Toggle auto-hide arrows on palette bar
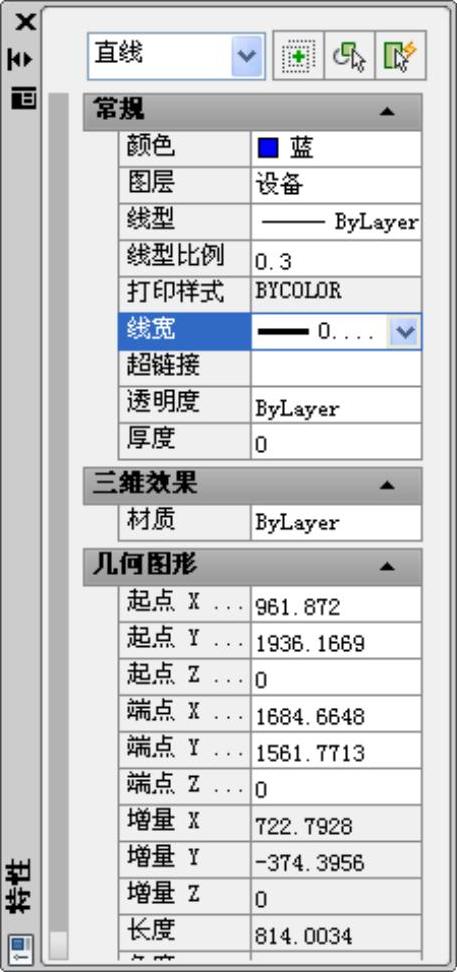Viewport: 457px width, 972px height. (x=23, y=60)
